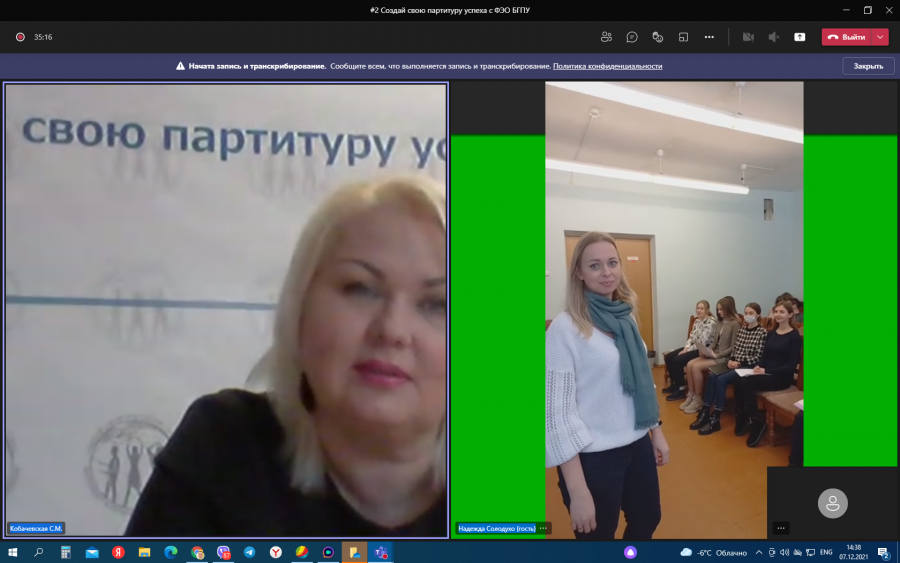Leave the meeting with Выйти button

click(x=847, y=37)
